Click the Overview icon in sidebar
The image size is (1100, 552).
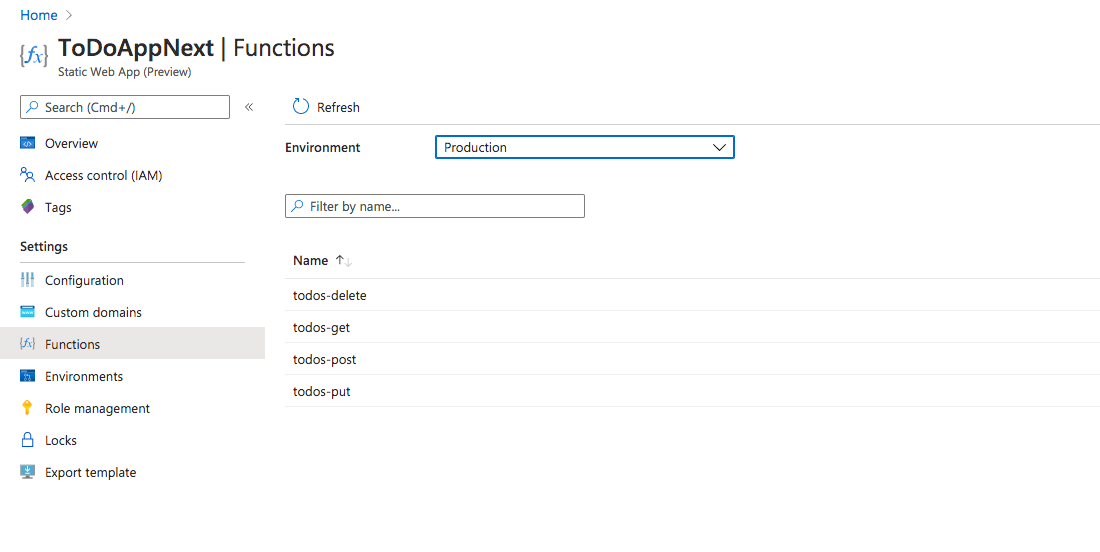pyautogui.click(x=28, y=143)
